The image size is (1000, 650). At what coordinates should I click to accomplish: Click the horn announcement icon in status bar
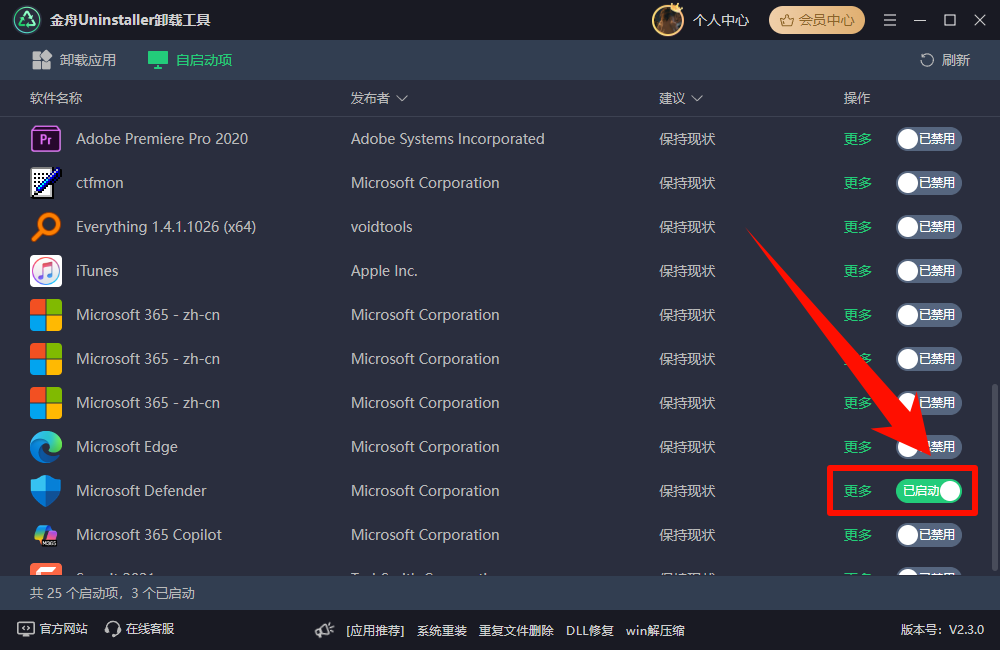[x=323, y=630]
